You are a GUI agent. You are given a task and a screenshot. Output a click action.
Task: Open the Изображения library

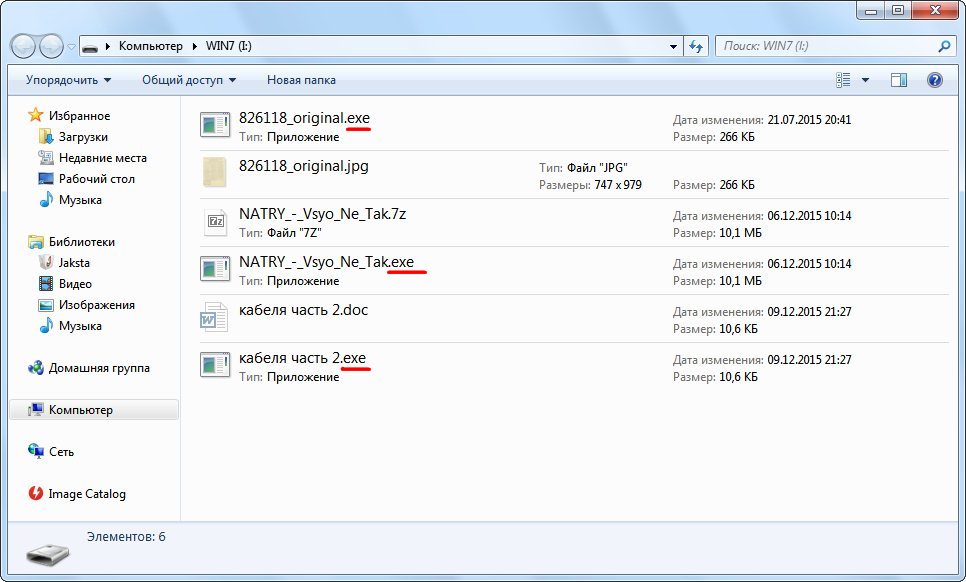click(97, 305)
